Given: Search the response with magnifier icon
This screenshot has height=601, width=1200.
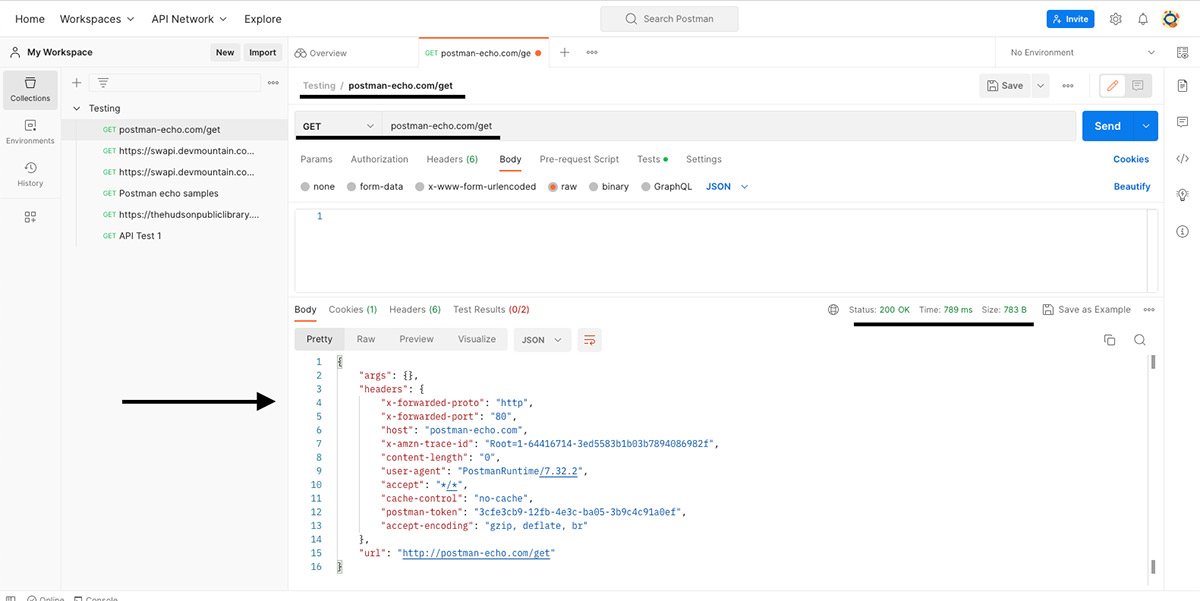Looking at the screenshot, I should (x=1140, y=340).
